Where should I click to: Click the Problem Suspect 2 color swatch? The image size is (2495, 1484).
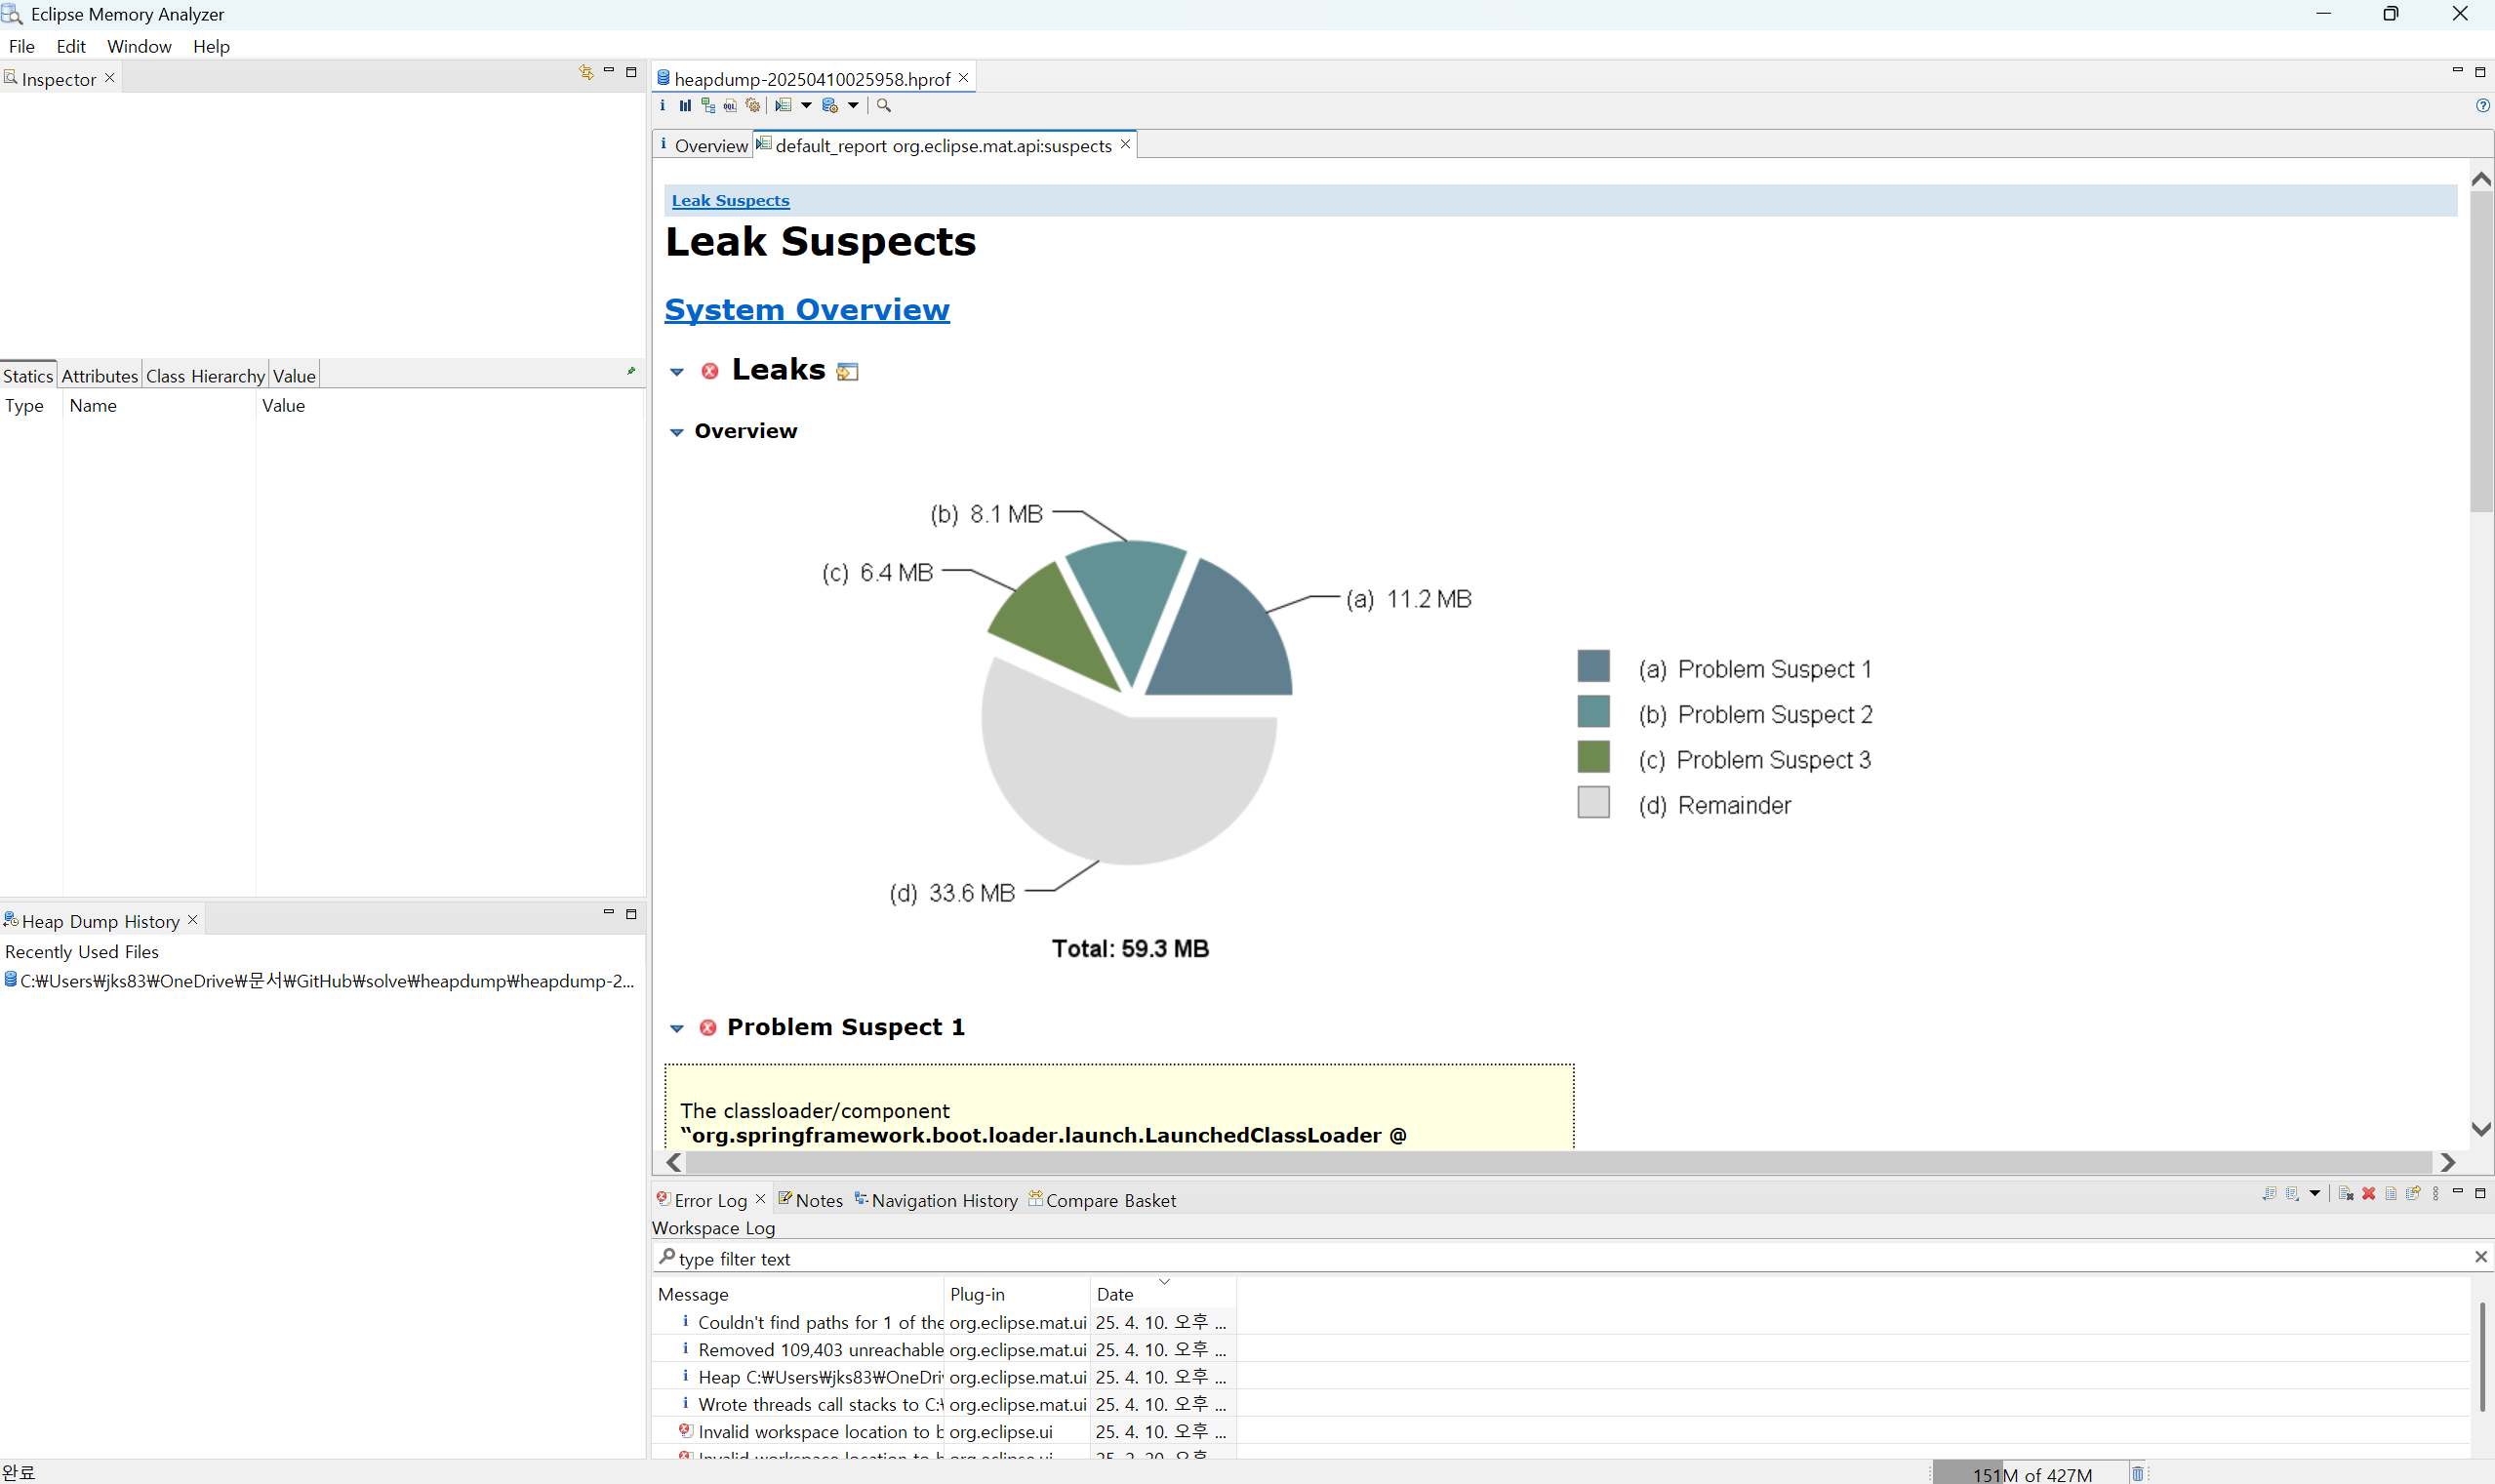(x=1593, y=713)
